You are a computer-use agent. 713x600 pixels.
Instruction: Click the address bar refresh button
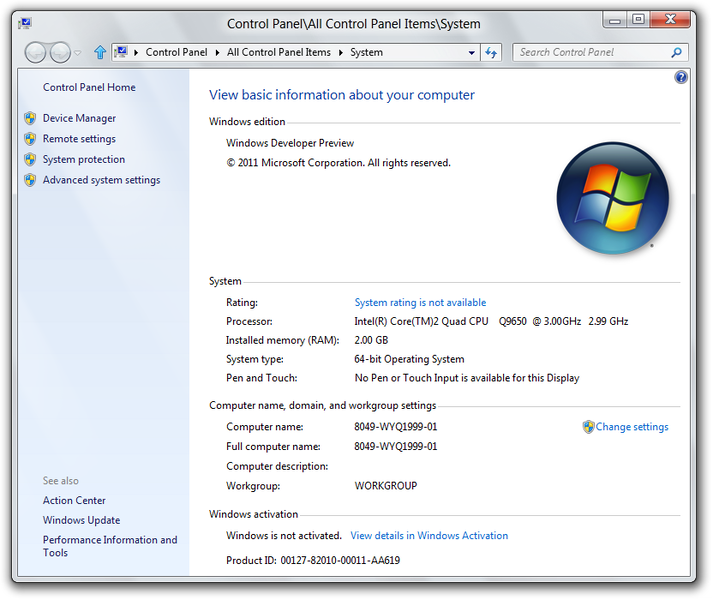point(491,53)
